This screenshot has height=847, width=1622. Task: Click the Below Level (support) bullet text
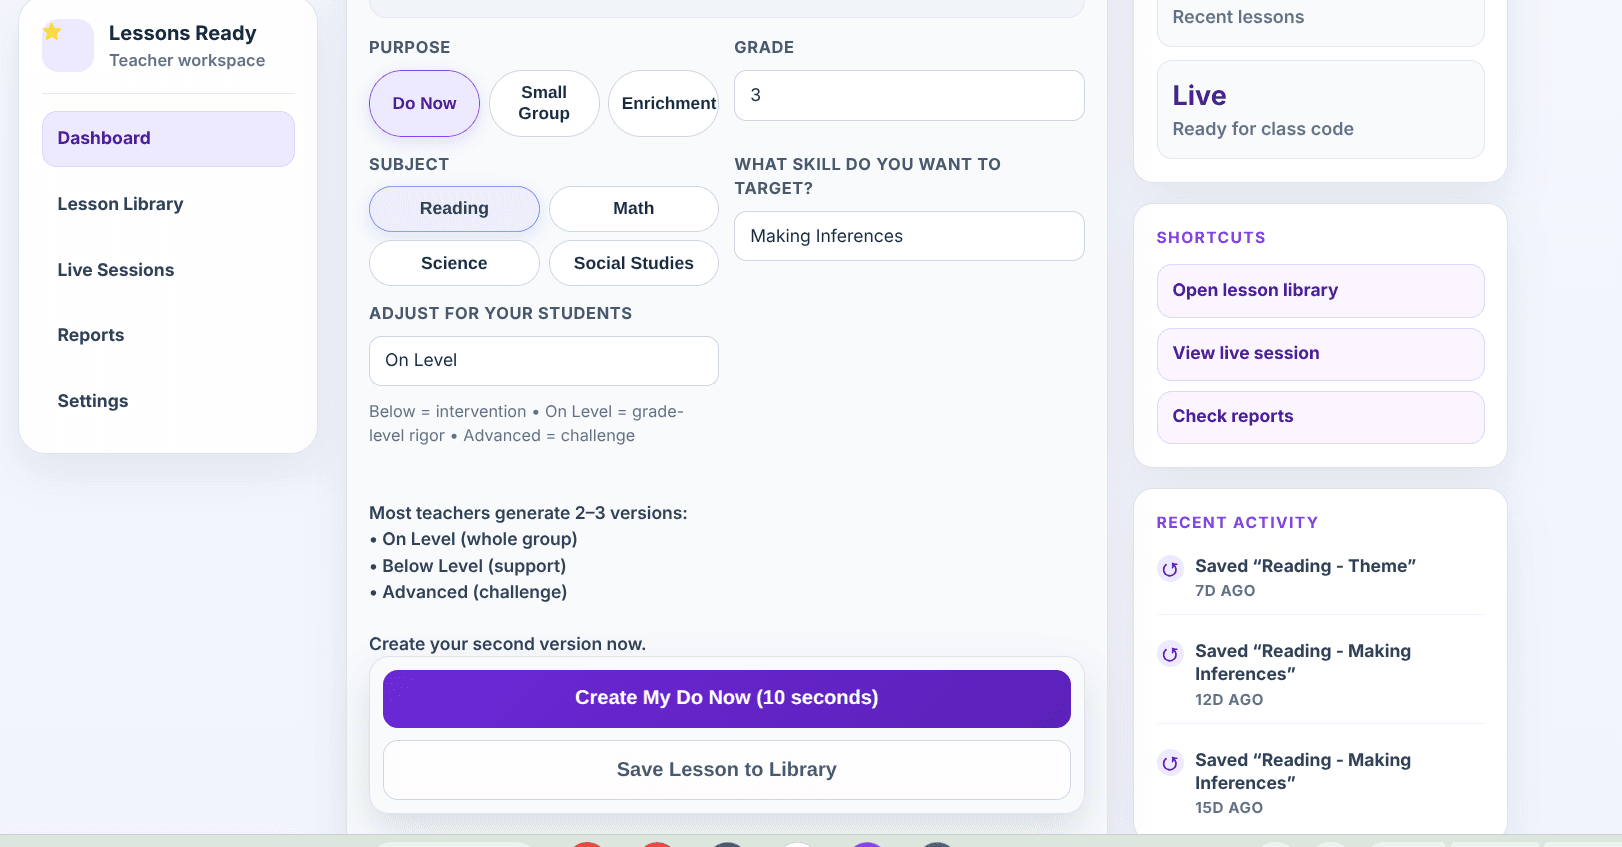coord(468,566)
